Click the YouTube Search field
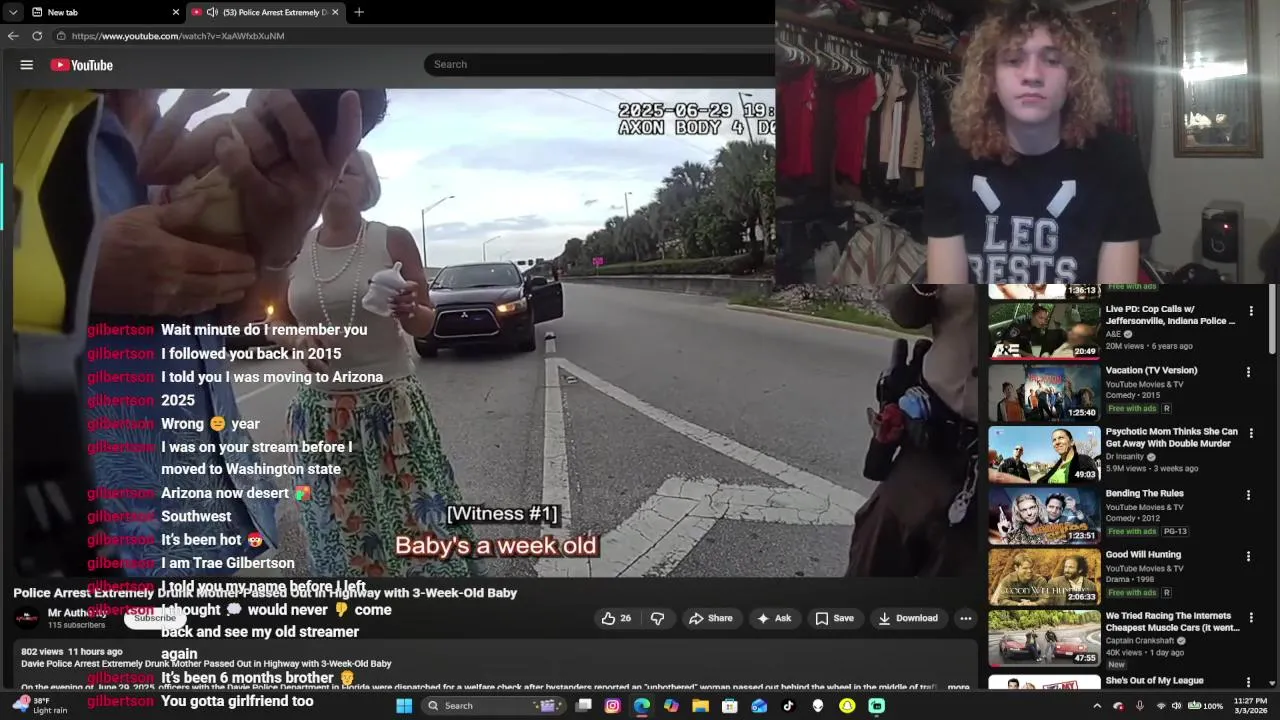This screenshot has height=720, width=1280. (600, 64)
